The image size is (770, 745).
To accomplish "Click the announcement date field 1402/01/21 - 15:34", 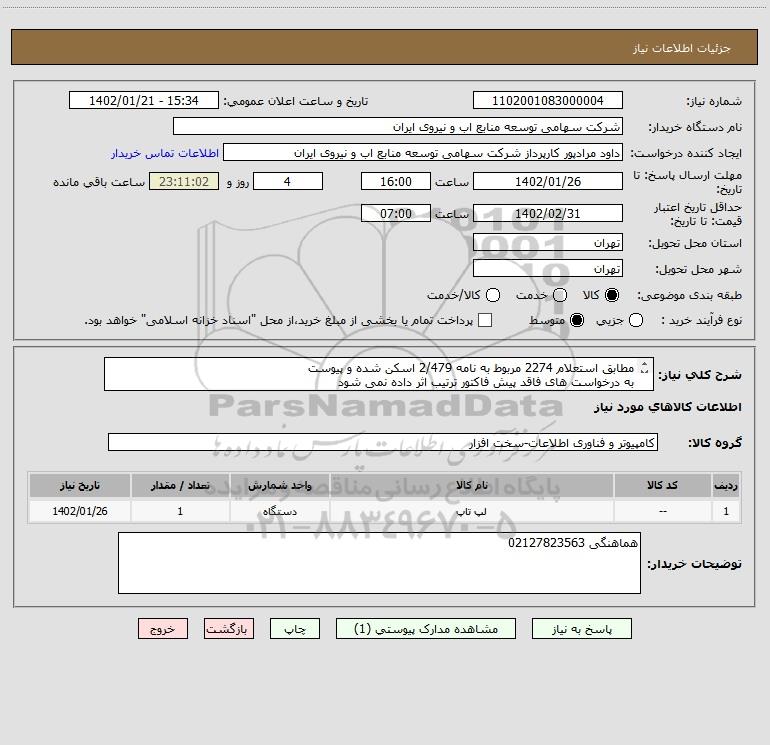I will coord(144,100).
